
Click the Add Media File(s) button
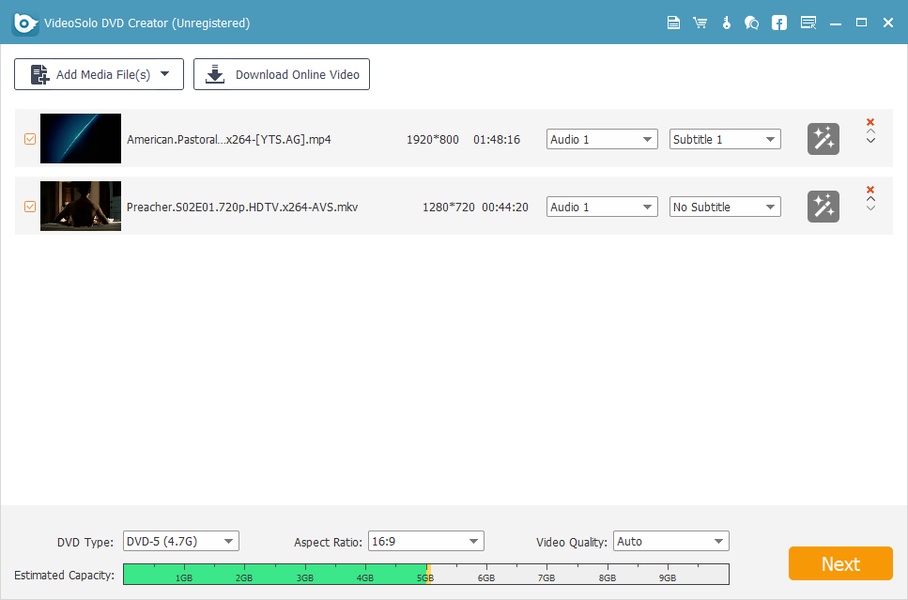(x=99, y=74)
